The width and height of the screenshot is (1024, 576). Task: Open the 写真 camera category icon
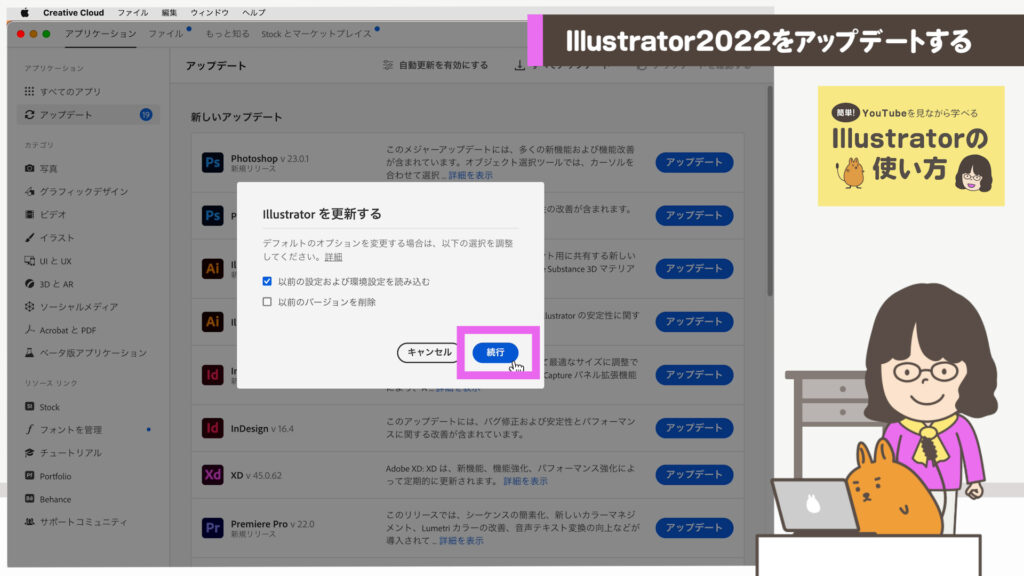[29, 168]
